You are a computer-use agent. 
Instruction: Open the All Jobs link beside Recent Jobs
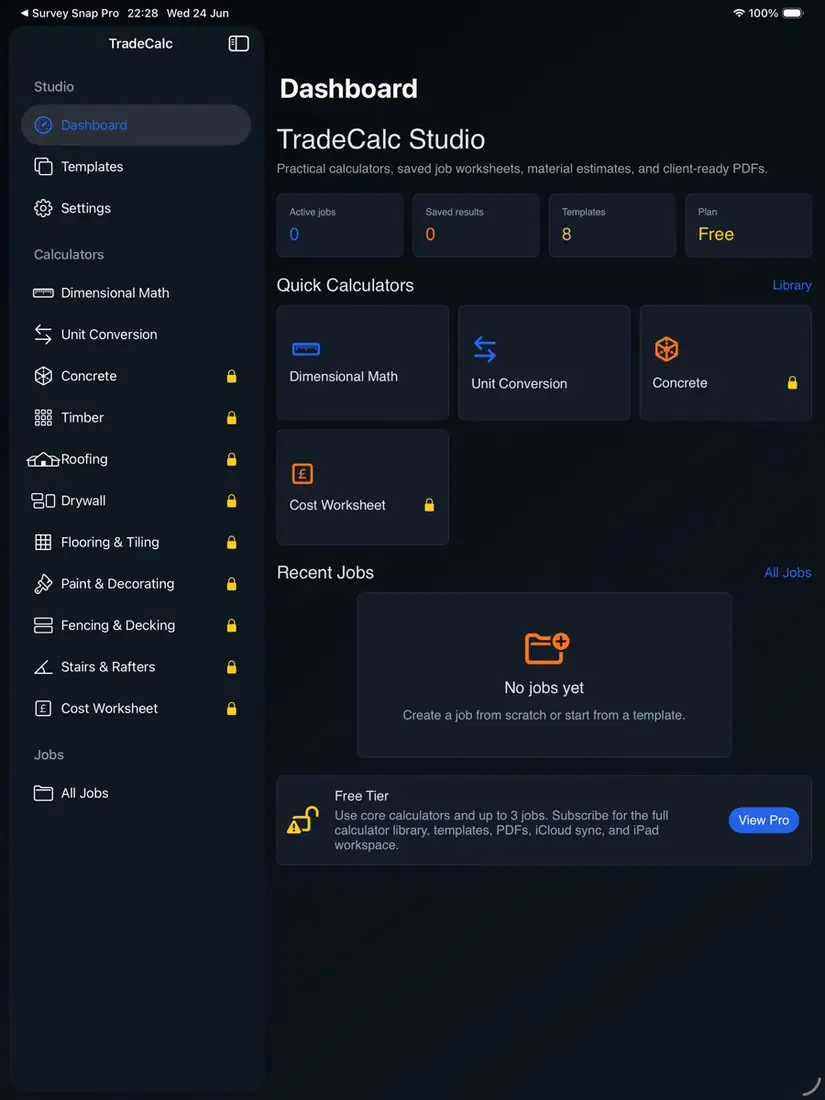[x=788, y=572]
